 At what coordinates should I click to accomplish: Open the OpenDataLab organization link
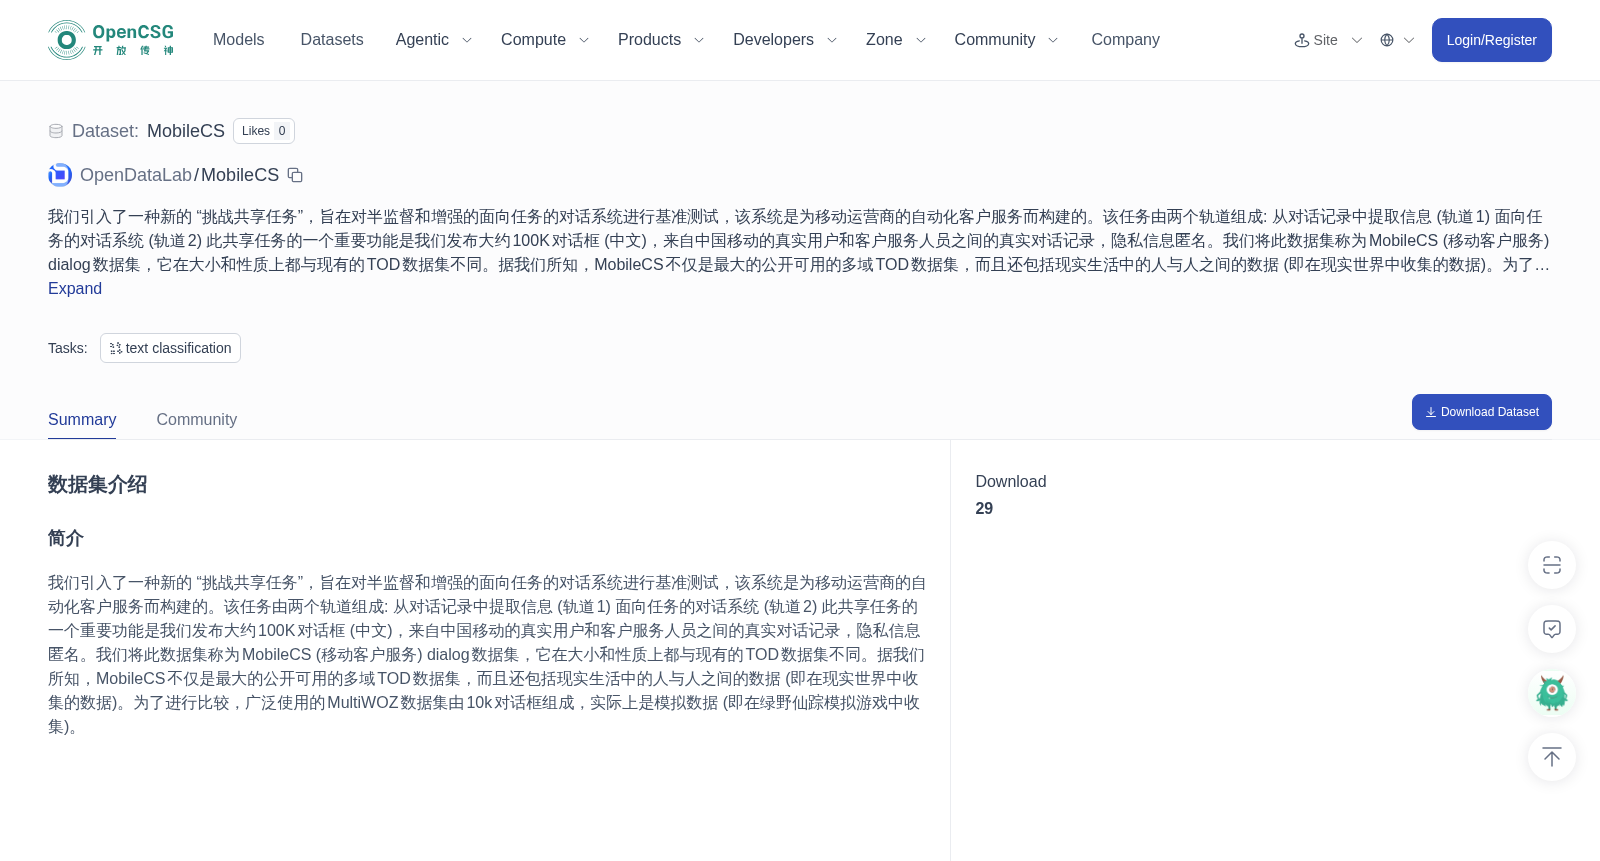(x=136, y=175)
